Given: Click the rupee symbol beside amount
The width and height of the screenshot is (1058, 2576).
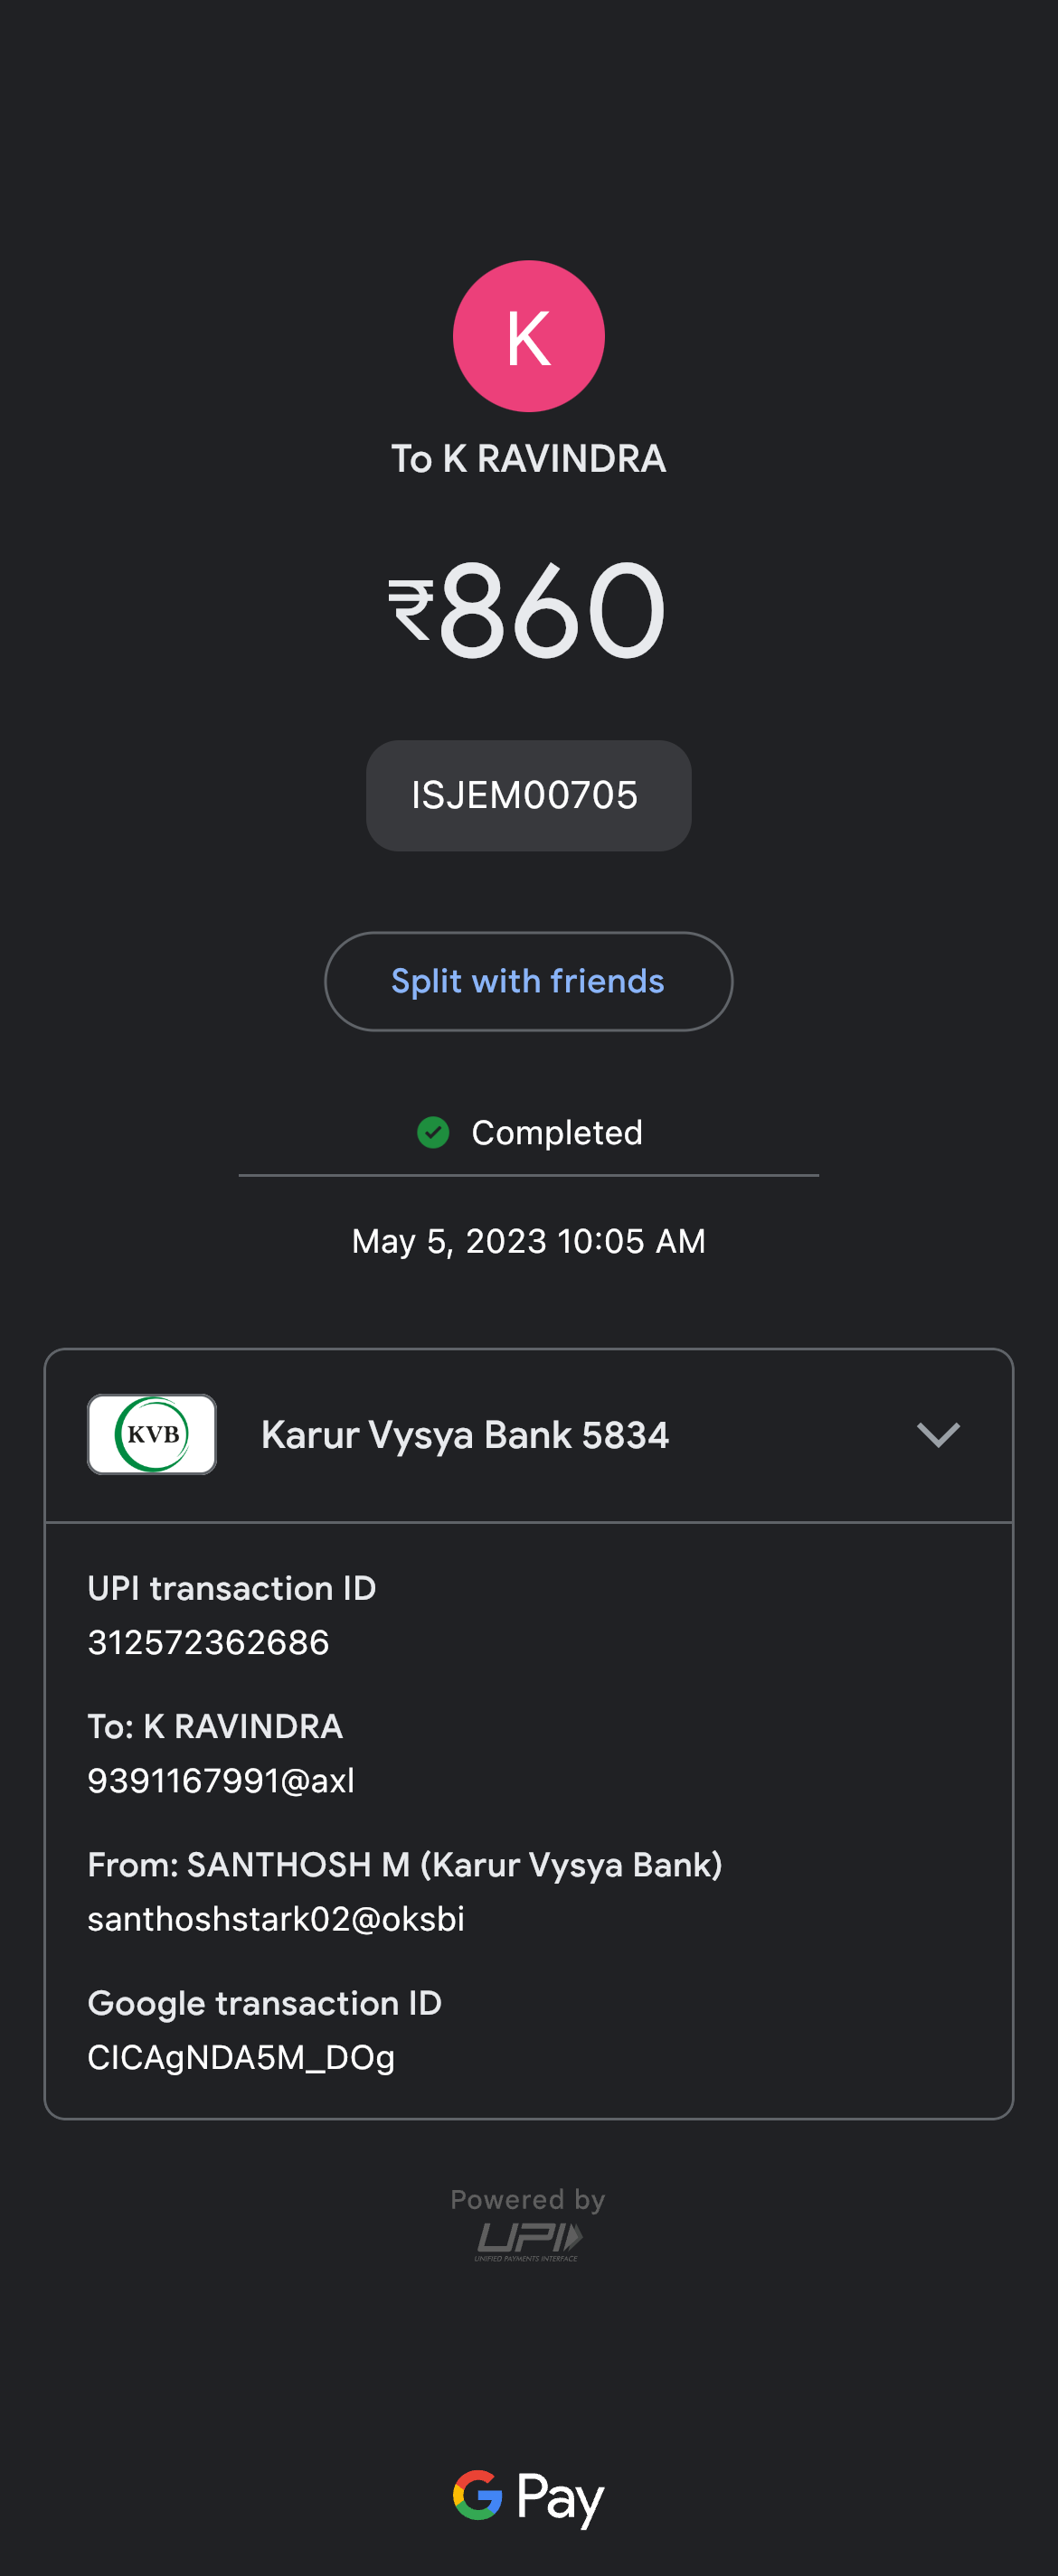Looking at the screenshot, I should [x=411, y=609].
